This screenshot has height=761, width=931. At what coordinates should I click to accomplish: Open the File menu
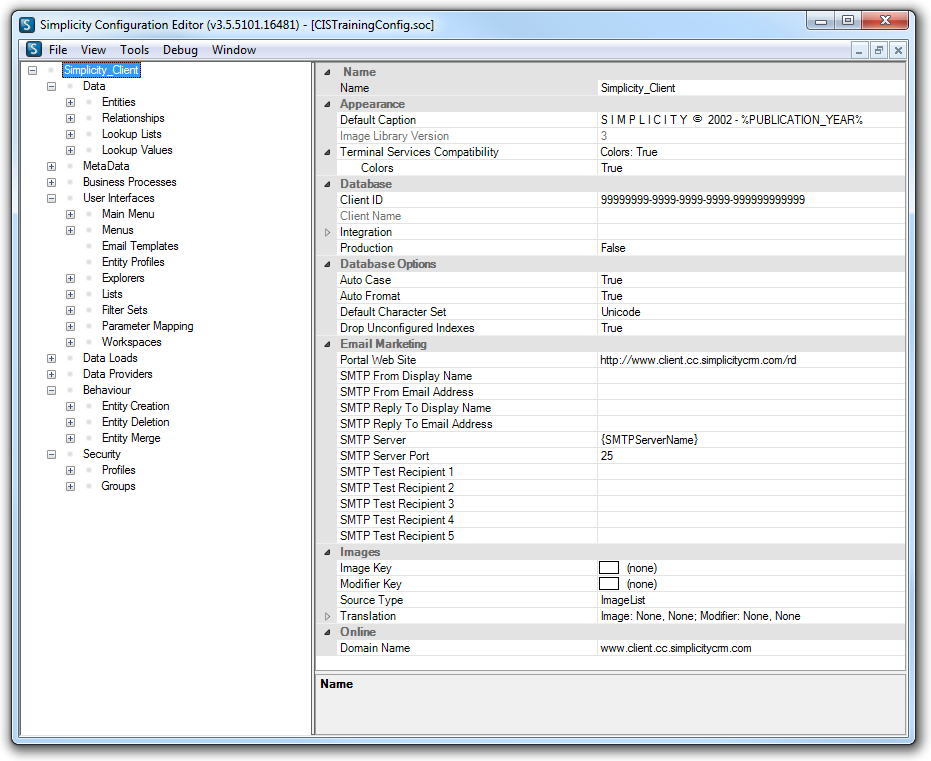[58, 50]
